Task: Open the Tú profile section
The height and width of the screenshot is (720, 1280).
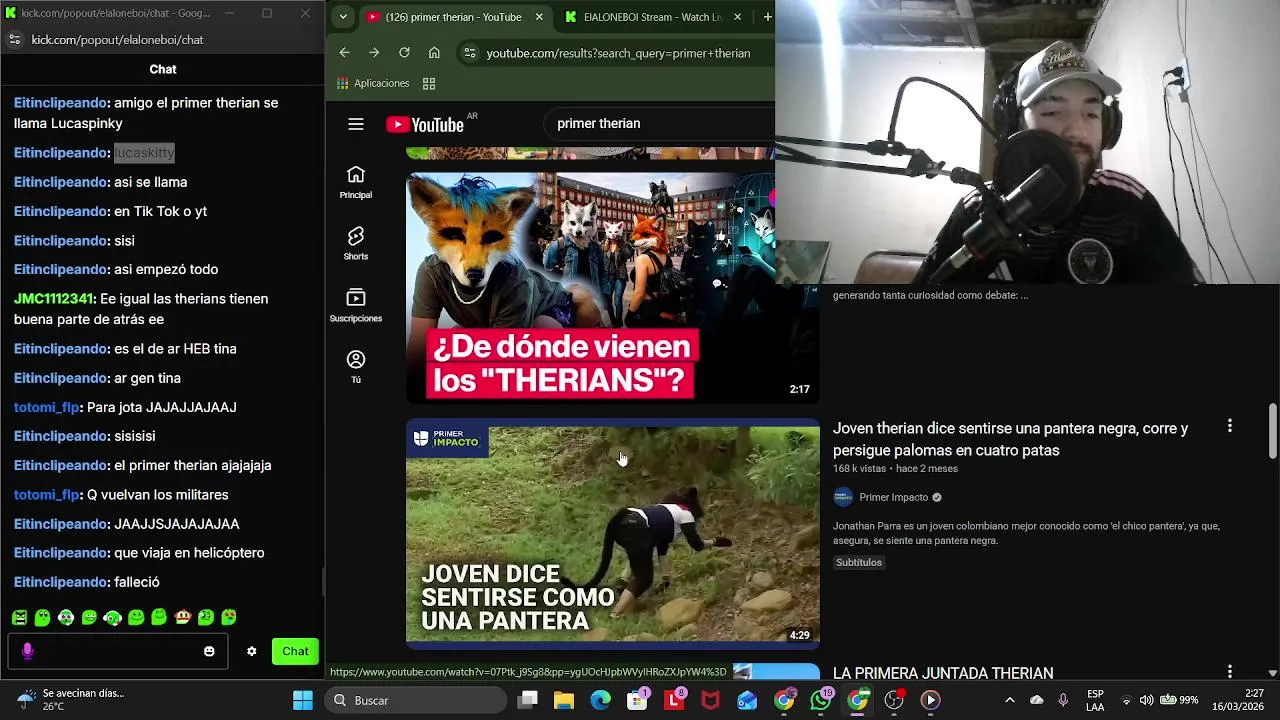Action: [356, 367]
